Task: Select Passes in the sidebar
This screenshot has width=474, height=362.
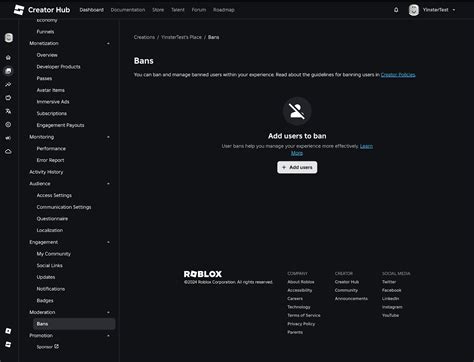Action: tap(44, 78)
